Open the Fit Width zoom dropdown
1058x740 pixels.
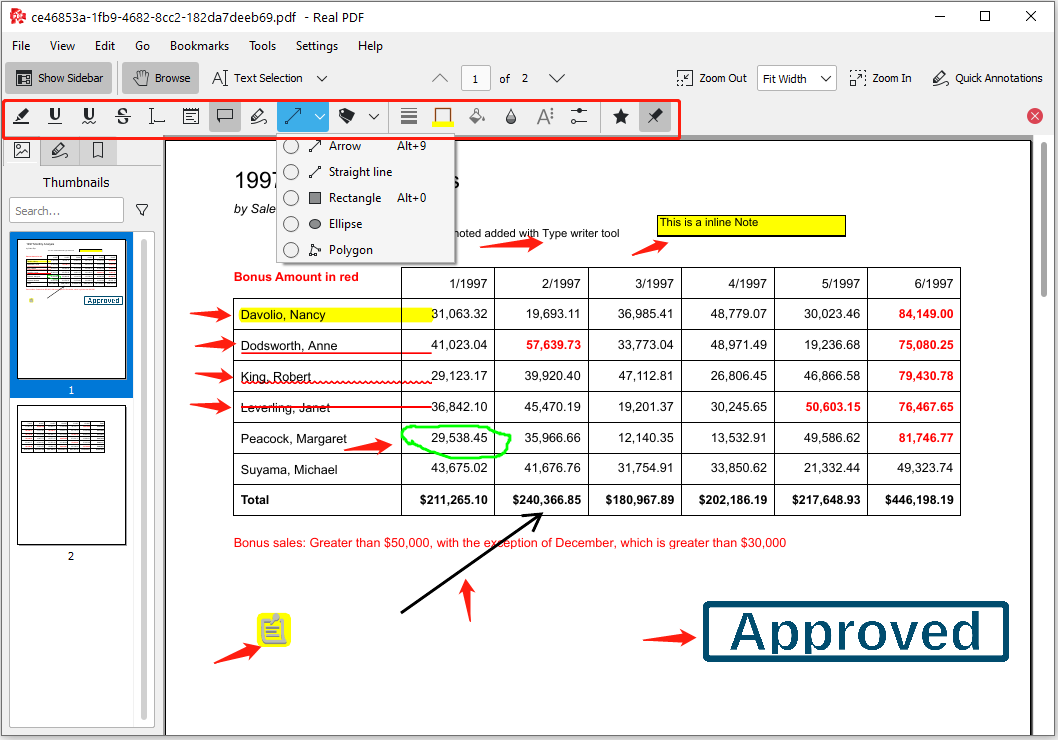click(796, 78)
